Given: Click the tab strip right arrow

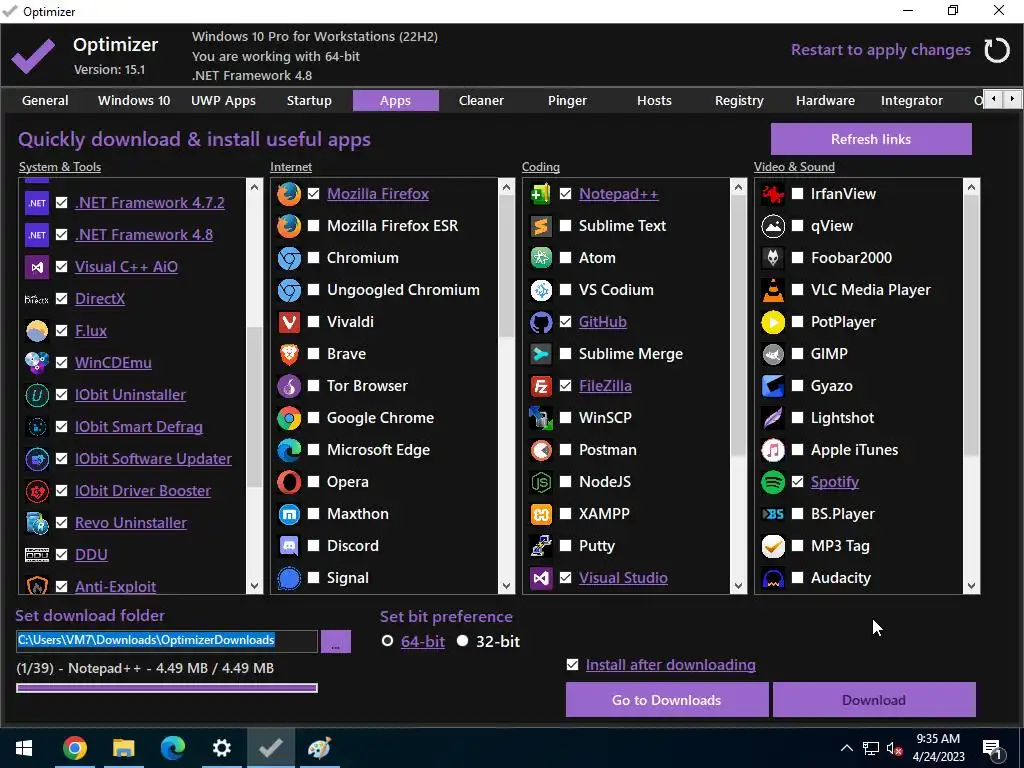Looking at the screenshot, I should coord(1012,99).
